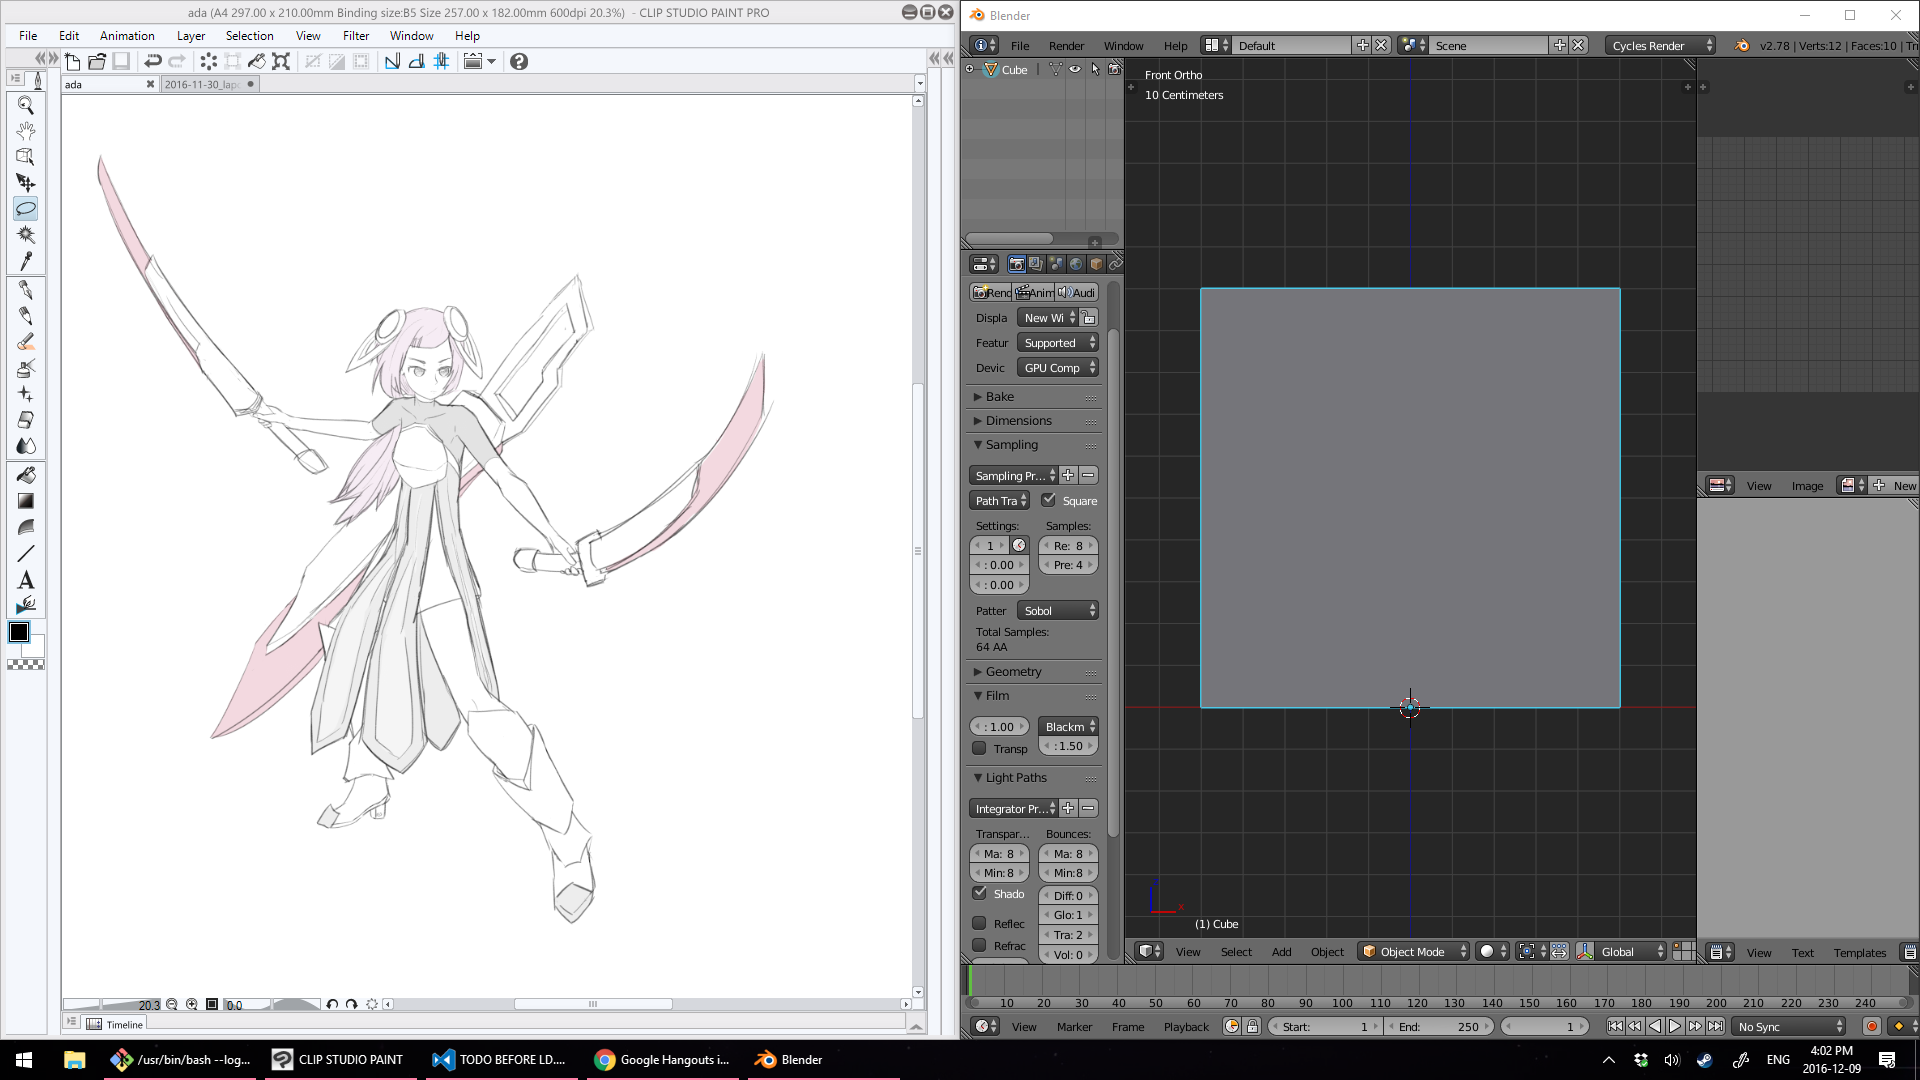Click New document icon in Clip Studio toolbar
1920x1080 pixels.
click(73, 61)
